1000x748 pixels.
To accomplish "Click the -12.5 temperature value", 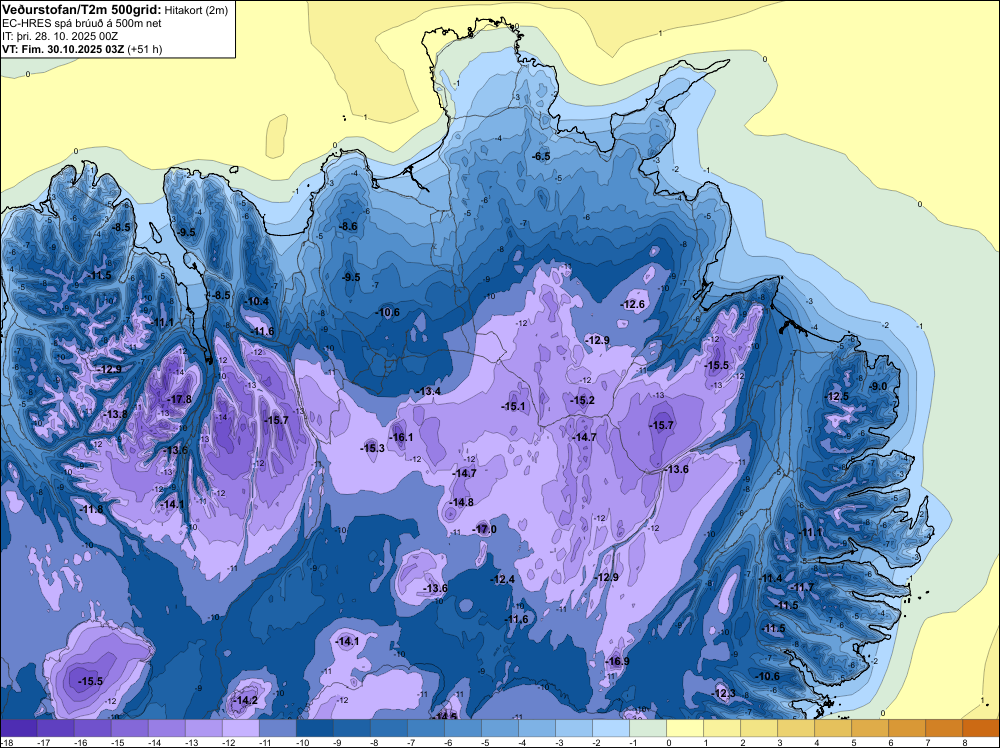I will pos(836,396).
